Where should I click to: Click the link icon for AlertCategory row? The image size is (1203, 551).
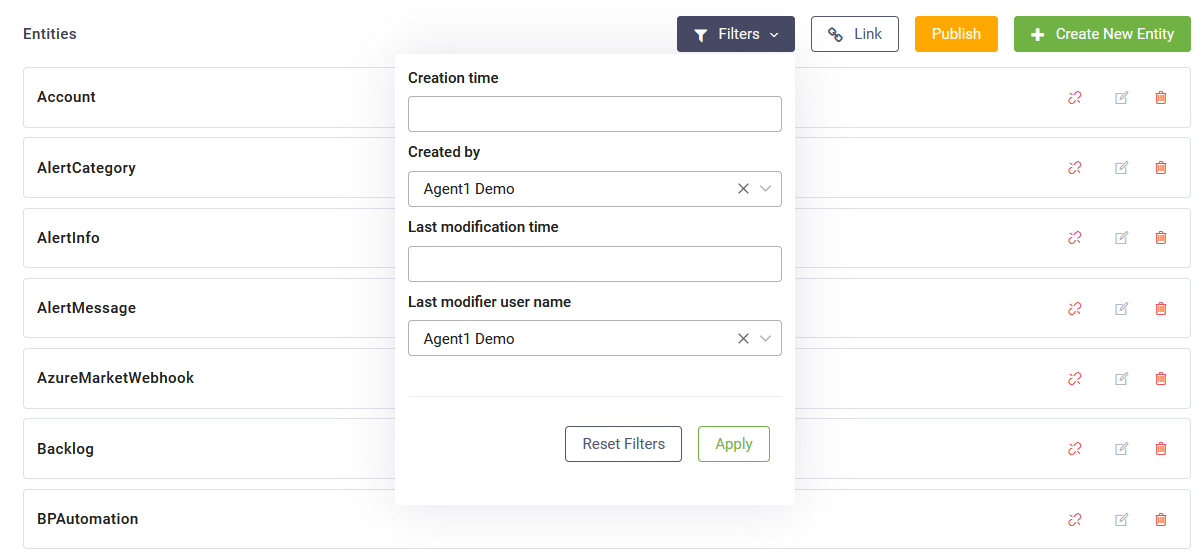[x=1075, y=168]
